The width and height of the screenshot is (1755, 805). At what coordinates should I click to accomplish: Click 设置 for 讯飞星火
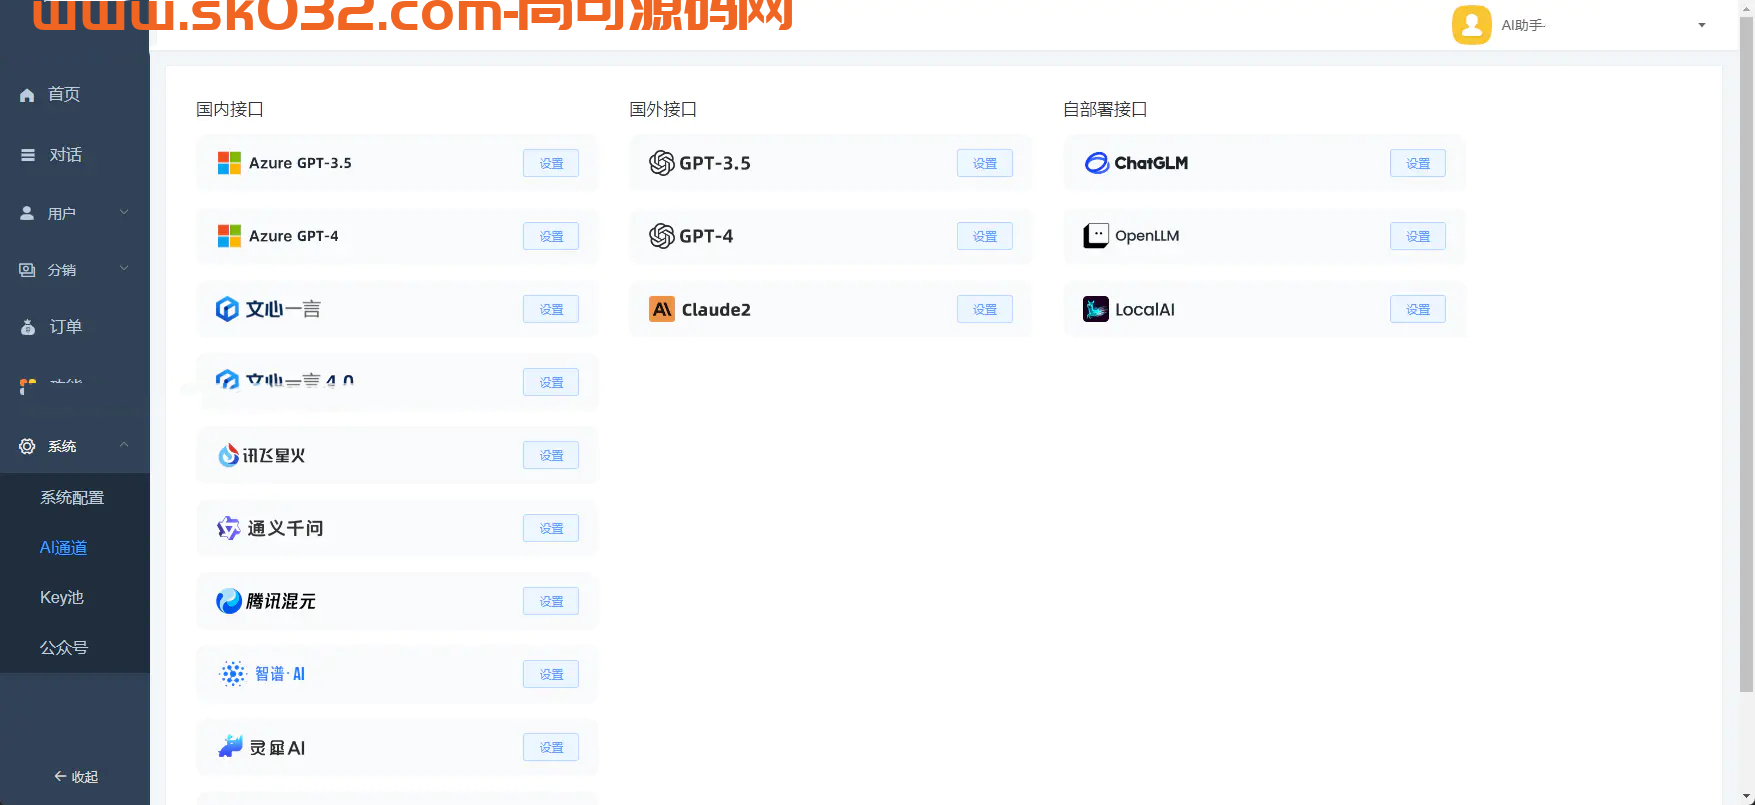tap(551, 455)
